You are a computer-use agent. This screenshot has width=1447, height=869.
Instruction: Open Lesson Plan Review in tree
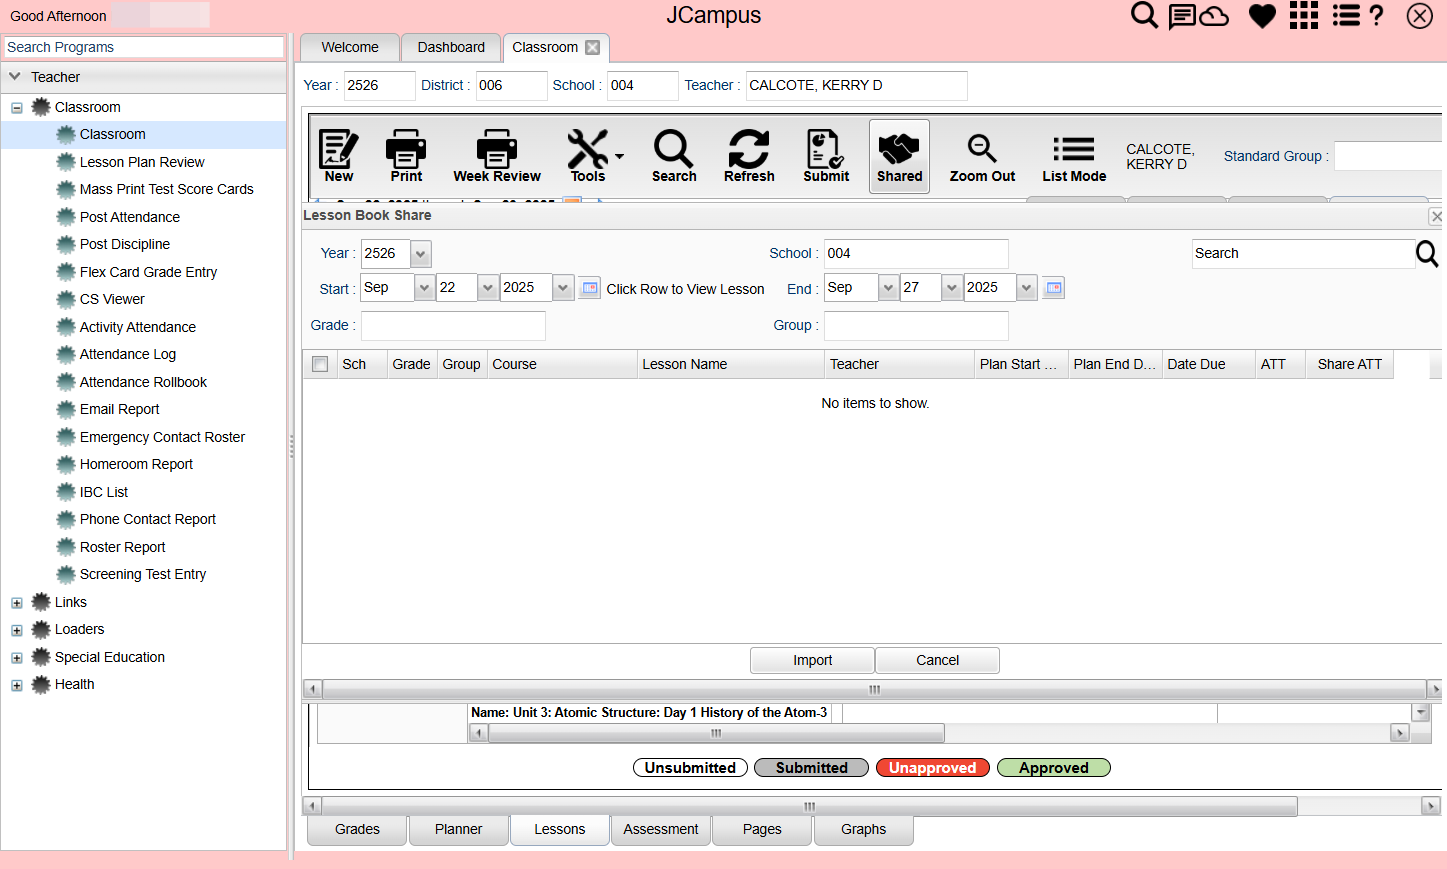142,162
